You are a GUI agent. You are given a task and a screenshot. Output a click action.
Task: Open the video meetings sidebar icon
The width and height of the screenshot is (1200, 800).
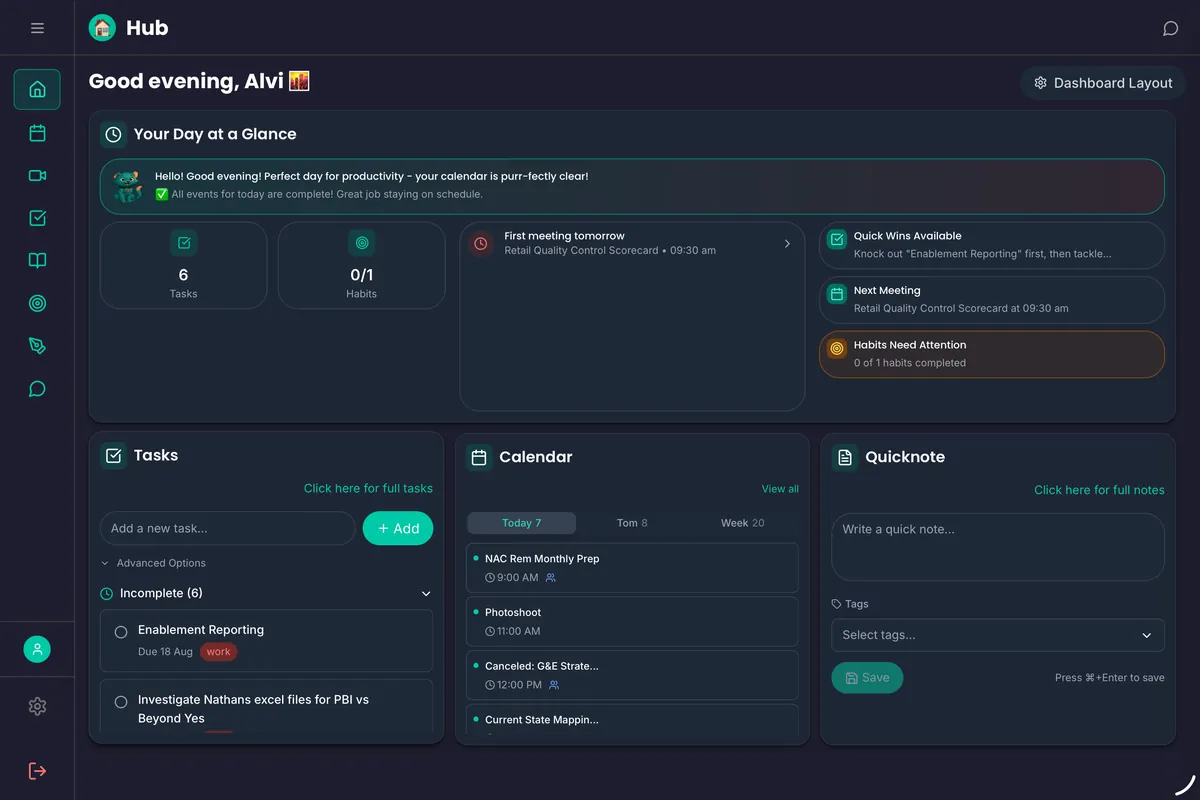(x=37, y=176)
